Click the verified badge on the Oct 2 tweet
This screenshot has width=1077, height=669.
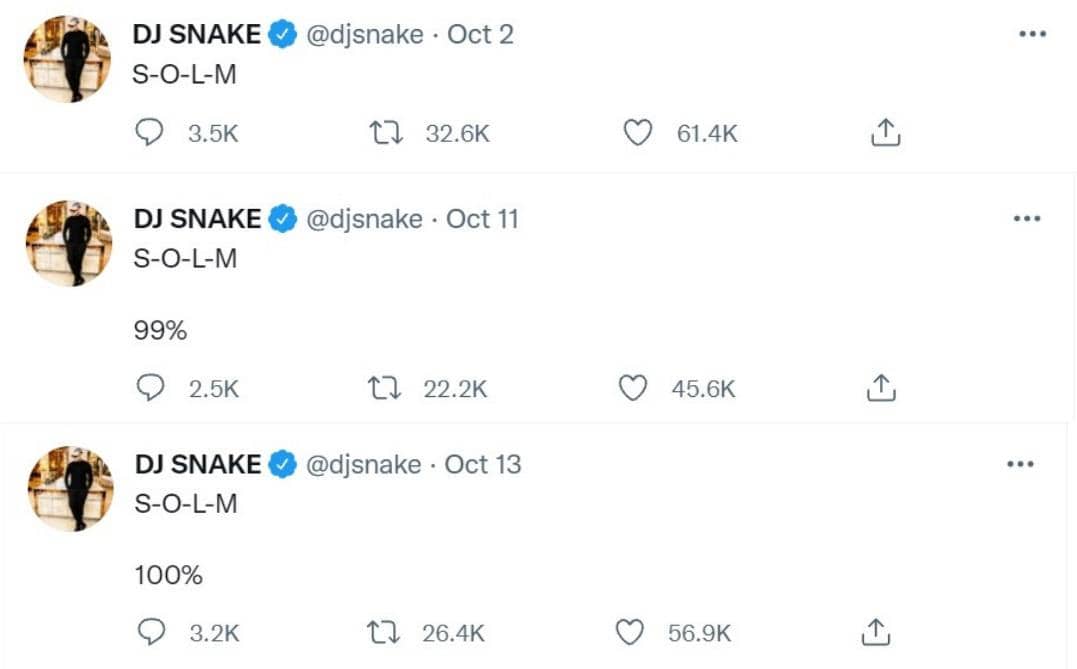[x=283, y=33]
